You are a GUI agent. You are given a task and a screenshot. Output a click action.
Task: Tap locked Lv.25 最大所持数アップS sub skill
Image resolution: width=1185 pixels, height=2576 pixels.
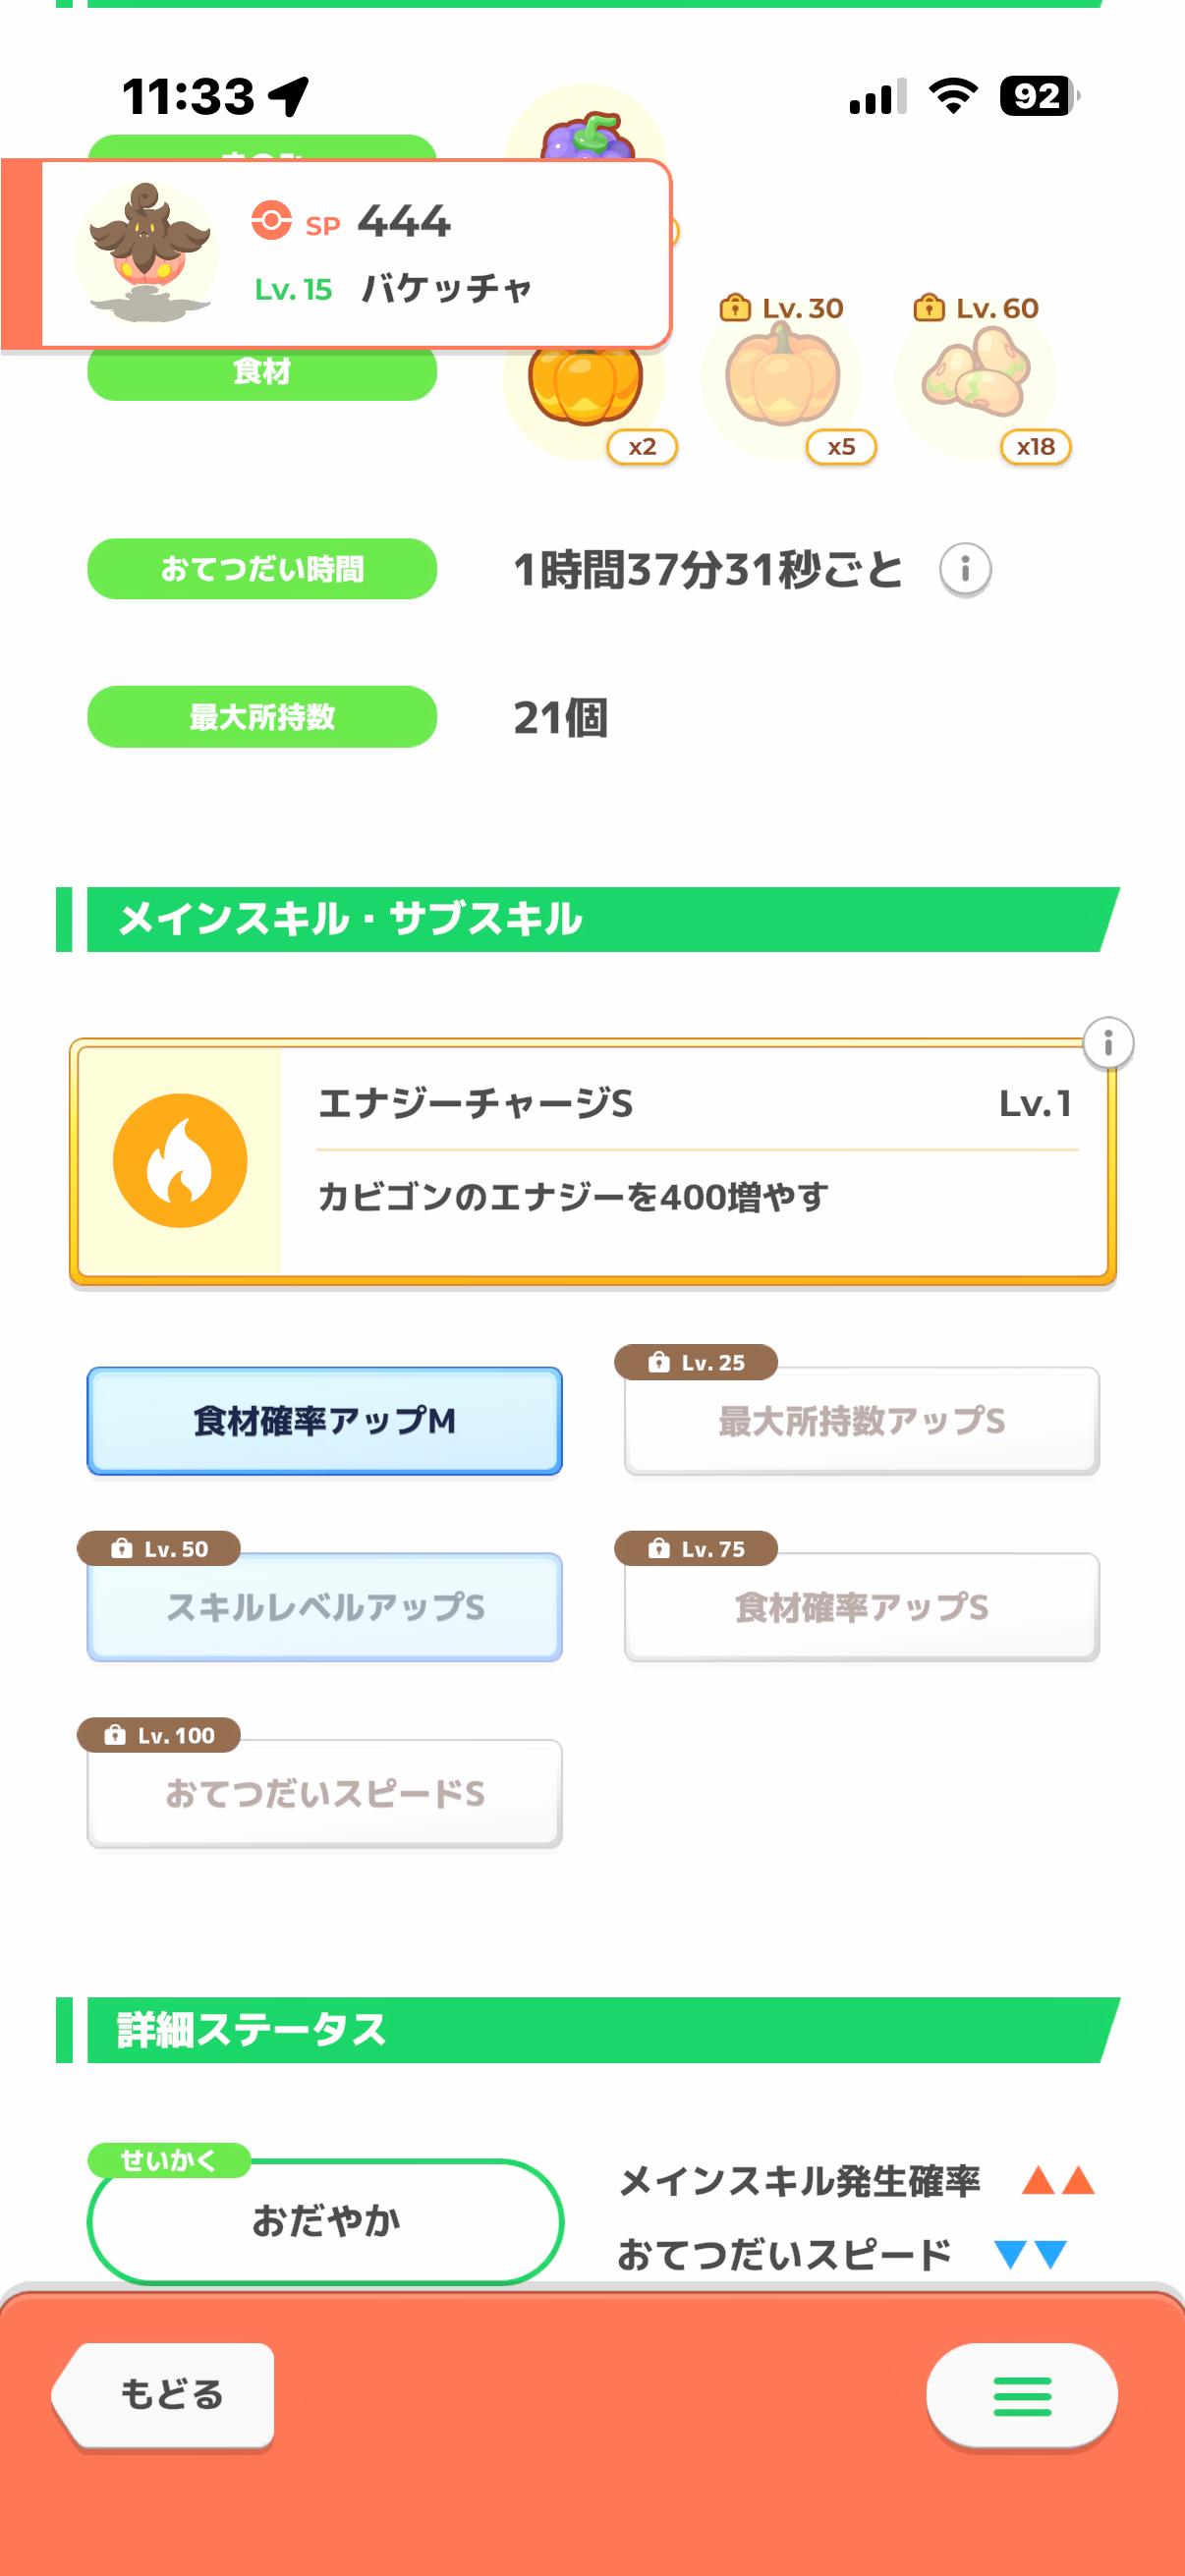click(861, 1421)
